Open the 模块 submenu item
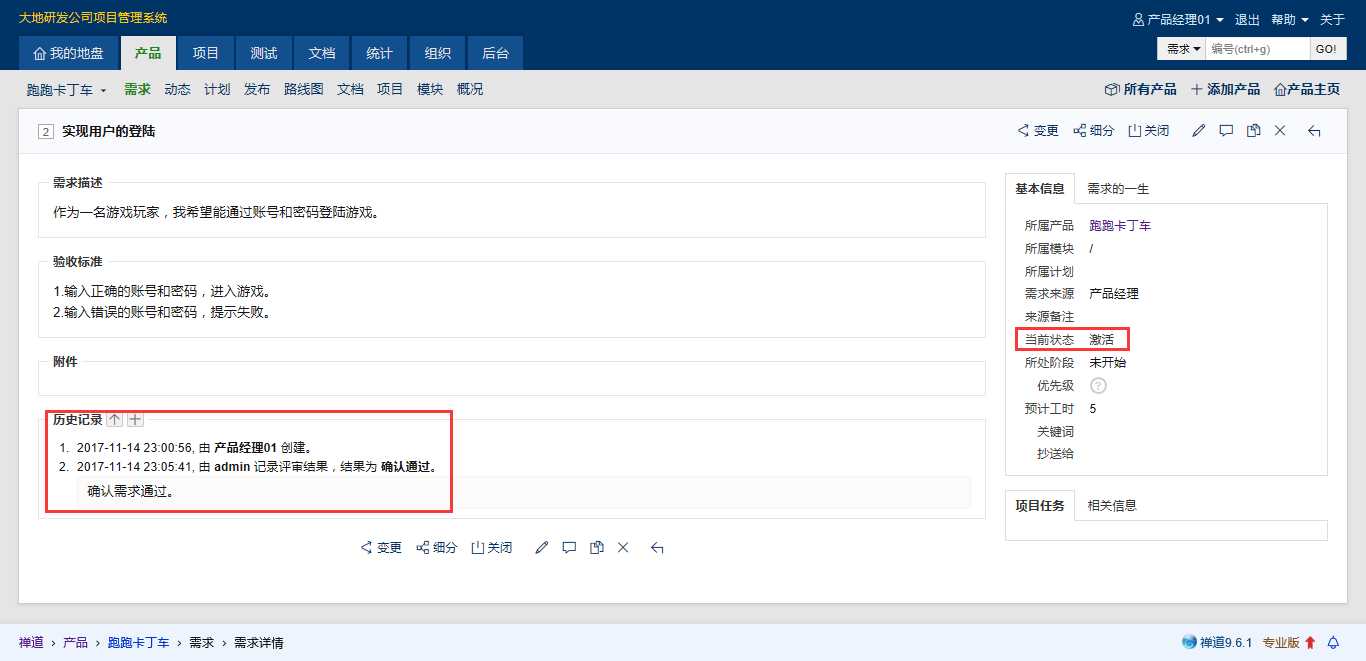This screenshot has width=1366, height=661. (x=430, y=89)
